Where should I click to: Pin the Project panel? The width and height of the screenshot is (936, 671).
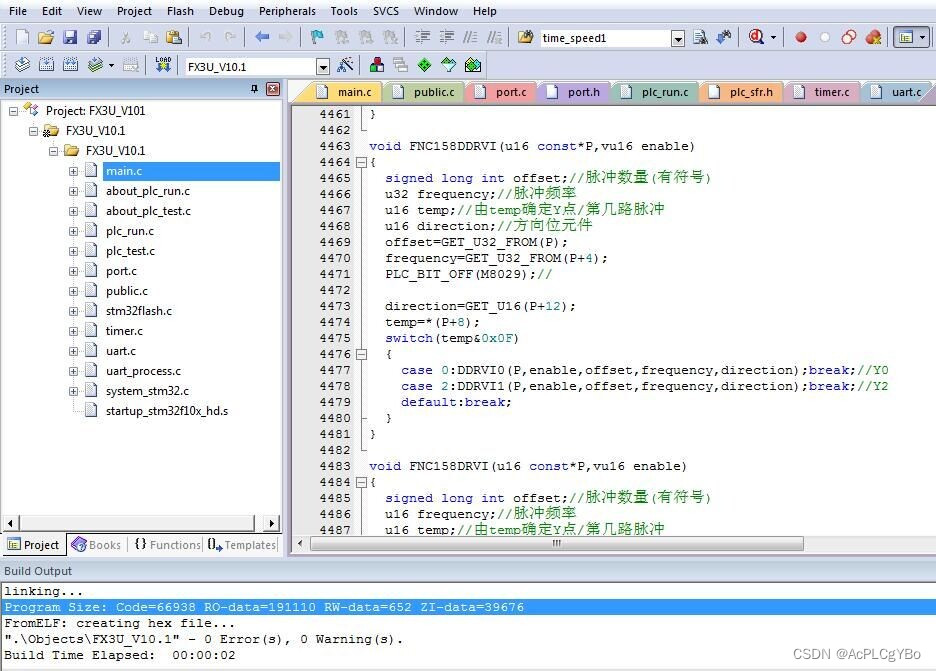click(x=254, y=89)
